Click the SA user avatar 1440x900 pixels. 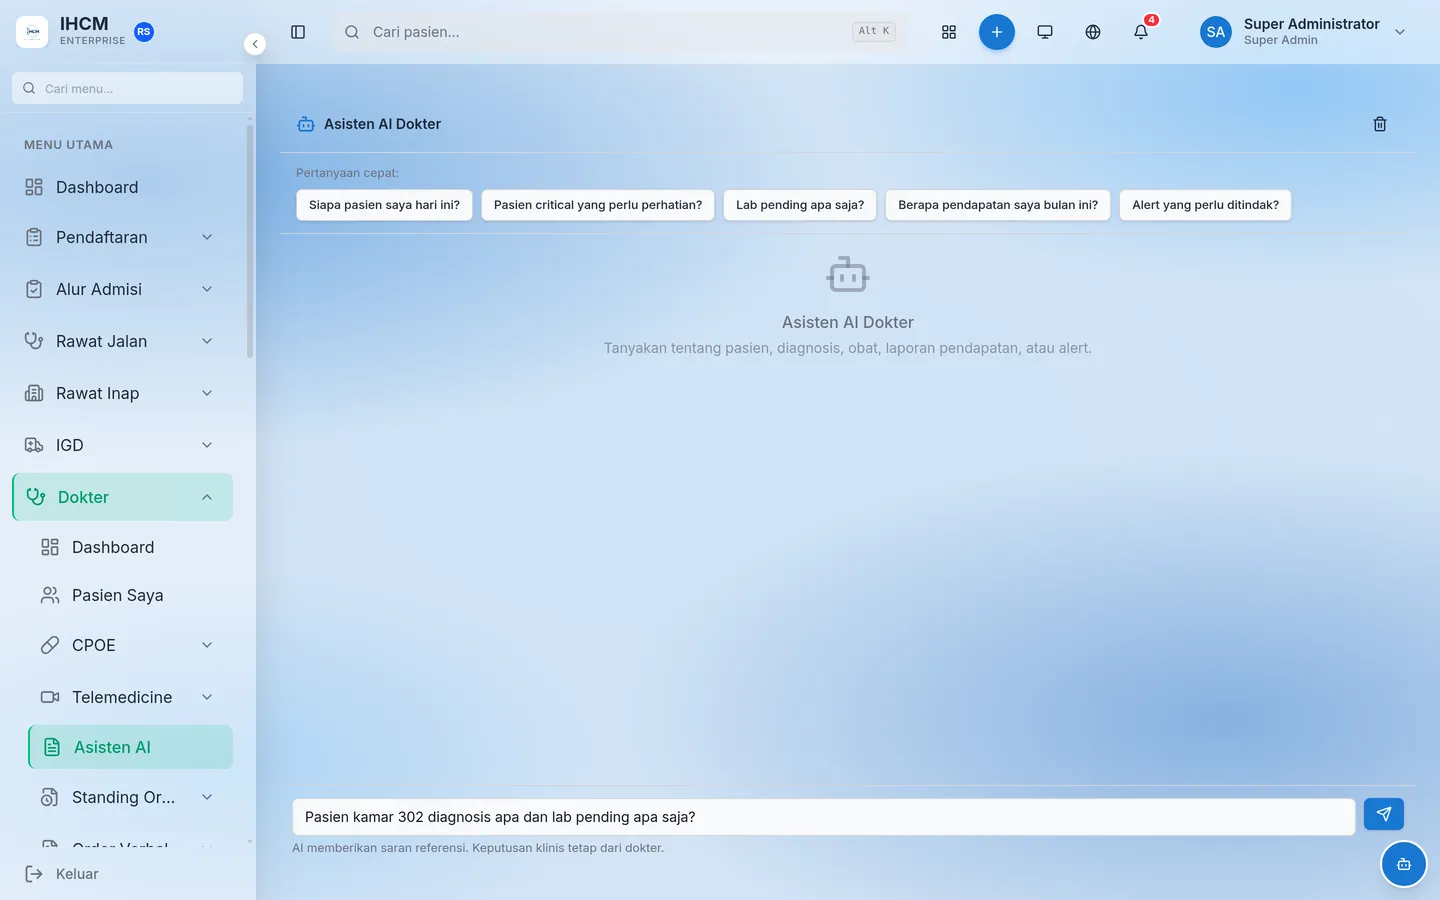point(1216,32)
